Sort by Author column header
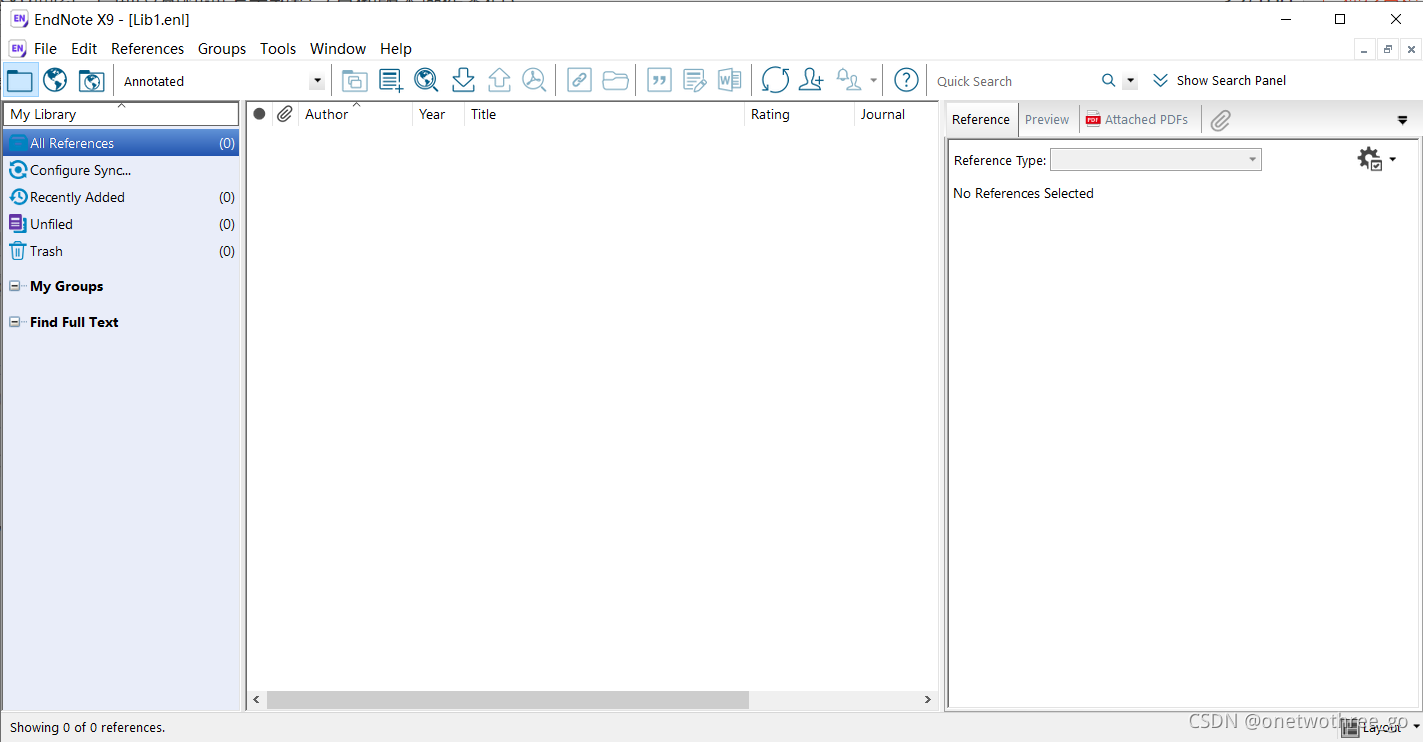This screenshot has height=742, width=1423. (x=355, y=114)
